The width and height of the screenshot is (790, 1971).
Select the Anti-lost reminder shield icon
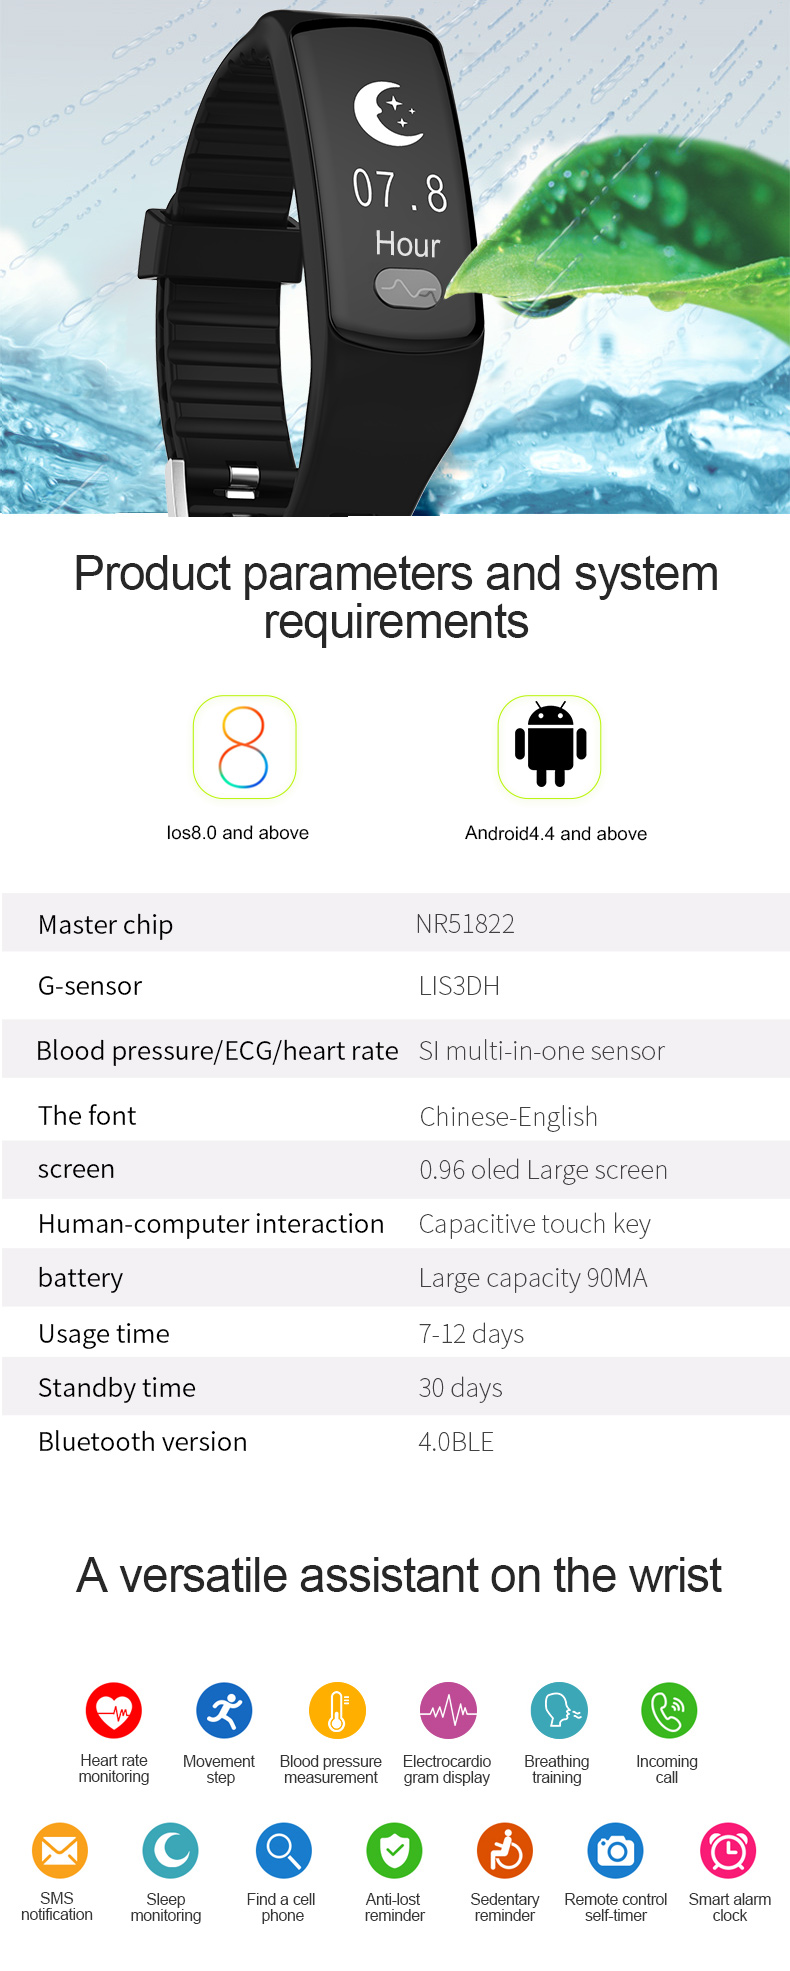pos(395,1851)
